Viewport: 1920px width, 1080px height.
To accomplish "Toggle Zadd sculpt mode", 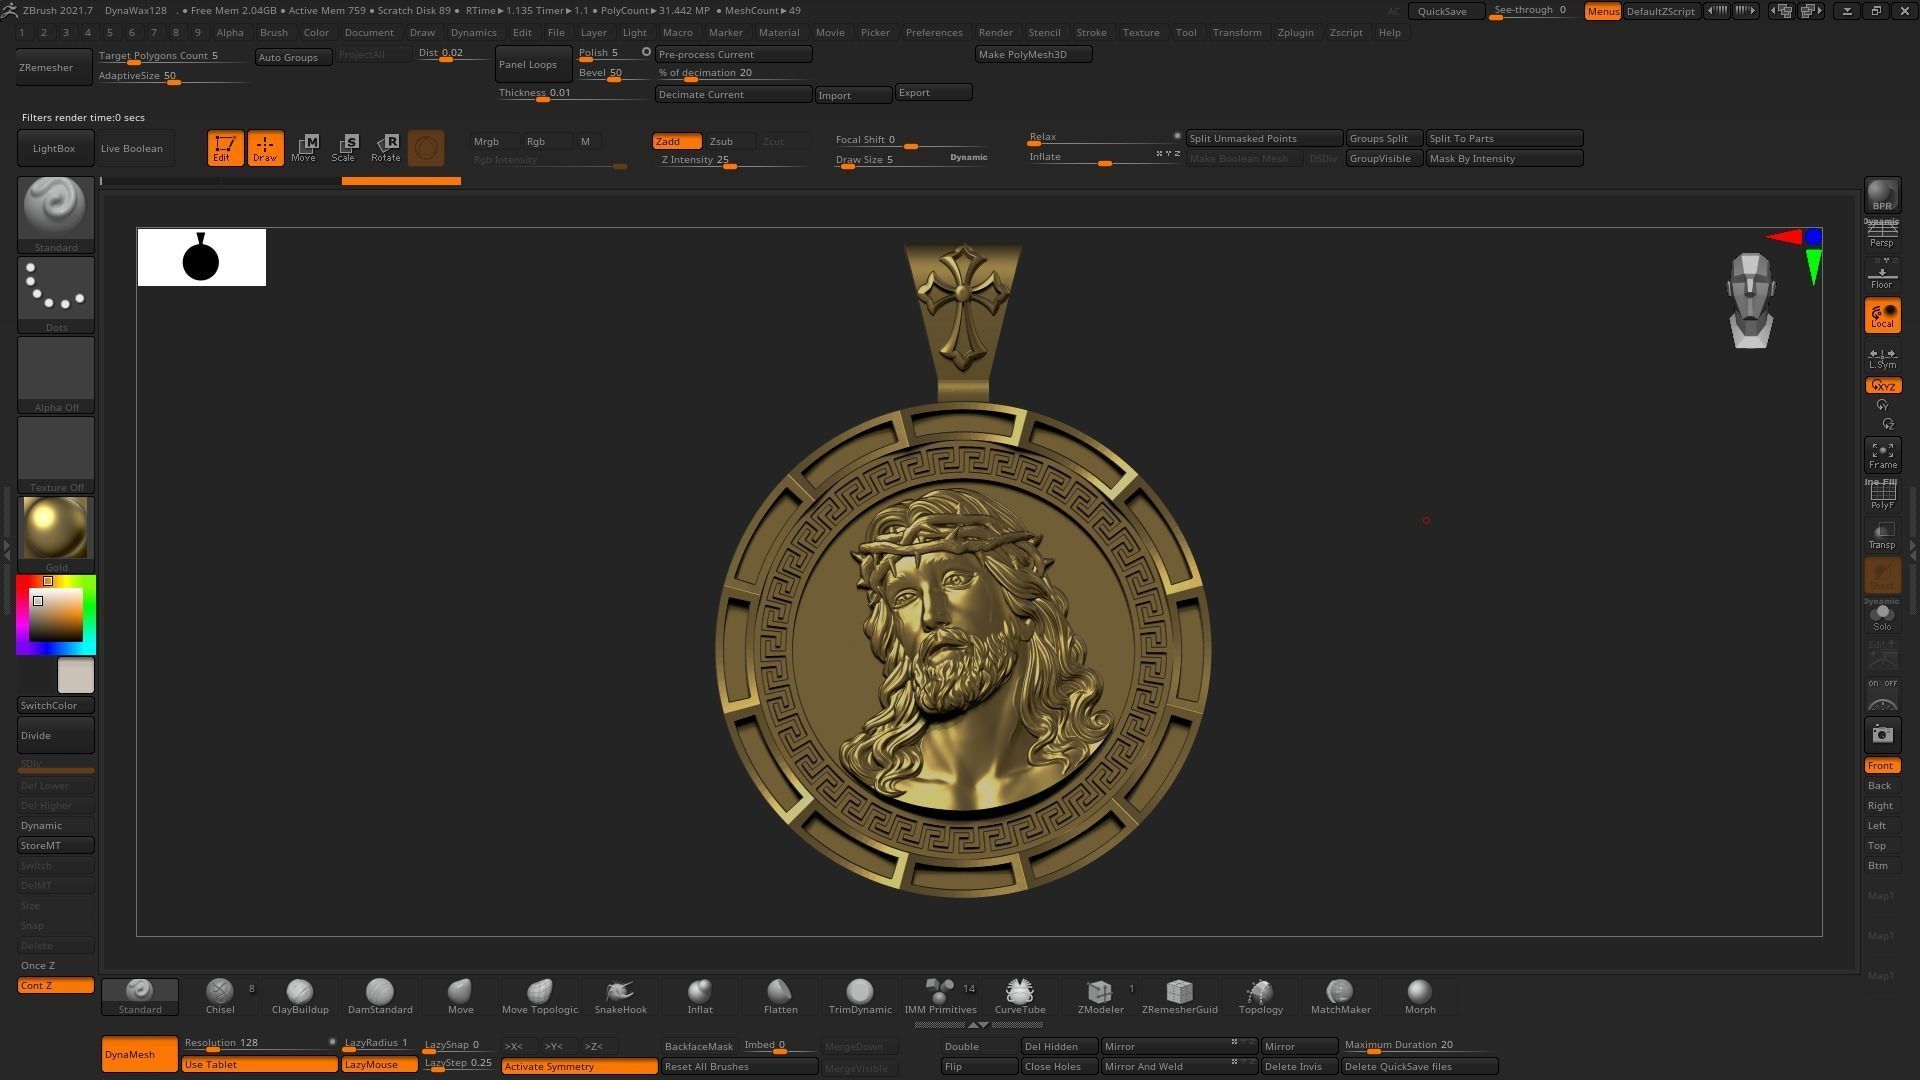I will click(x=677, y=141).
